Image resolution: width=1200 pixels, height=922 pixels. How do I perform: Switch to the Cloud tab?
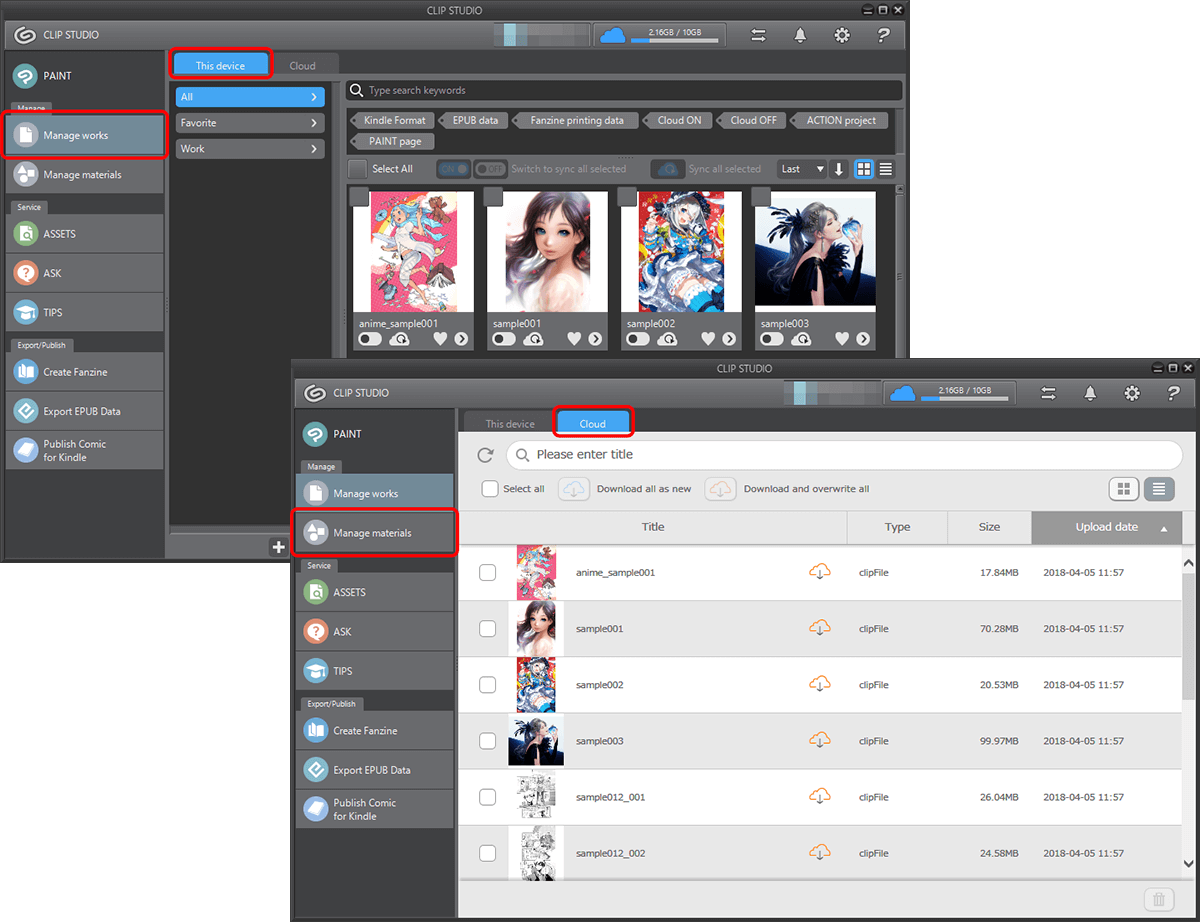point(592,422)
